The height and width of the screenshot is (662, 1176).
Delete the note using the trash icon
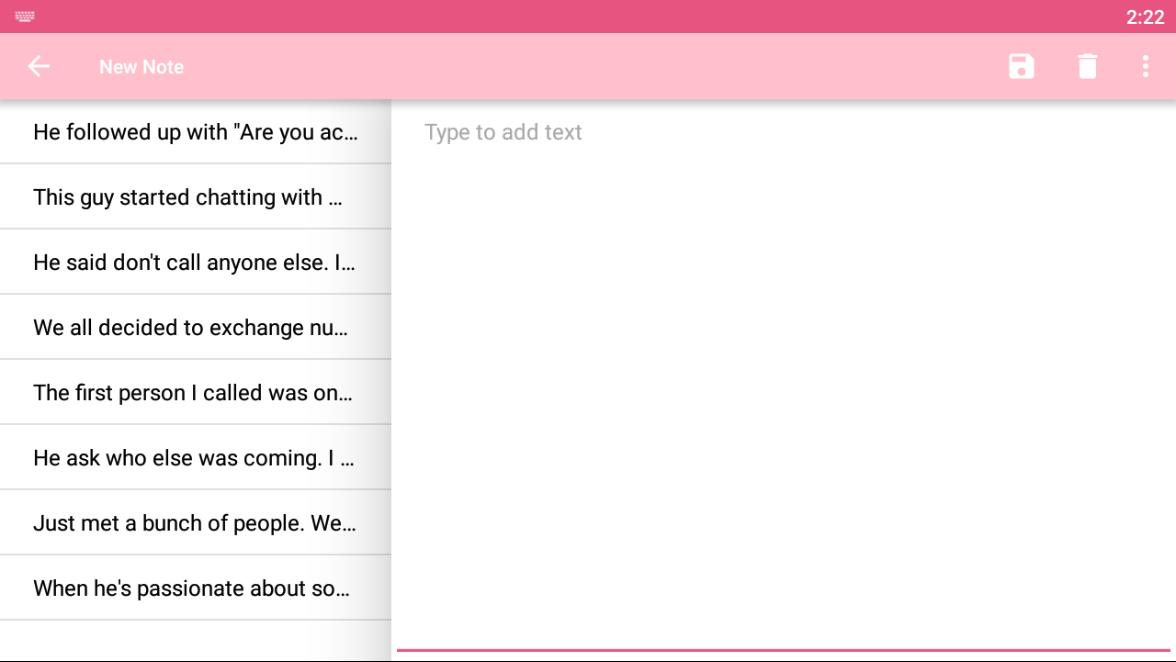pos(1087,67)
